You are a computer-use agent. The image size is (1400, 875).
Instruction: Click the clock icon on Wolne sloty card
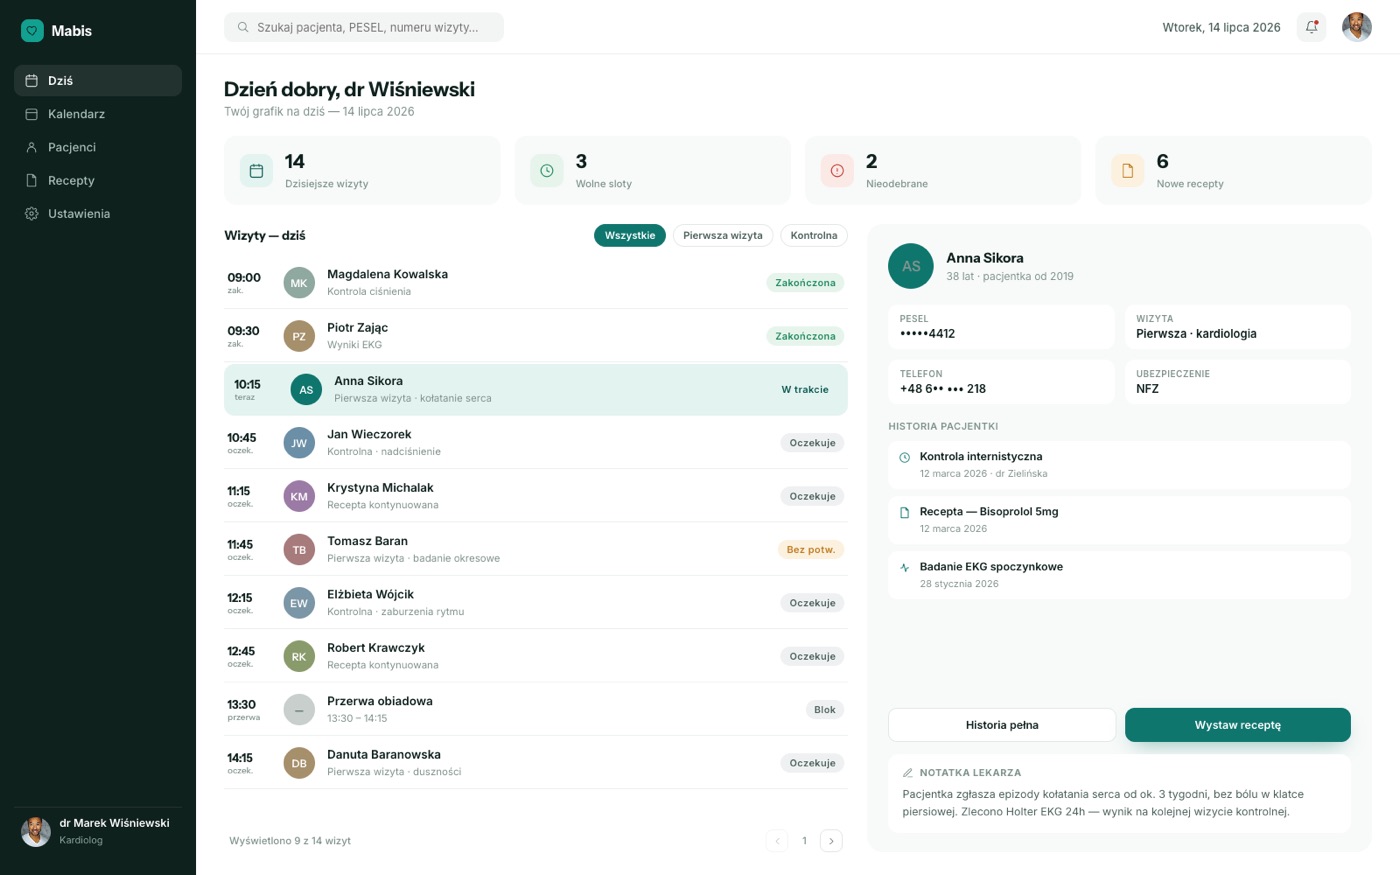click(x=547, y=171)
